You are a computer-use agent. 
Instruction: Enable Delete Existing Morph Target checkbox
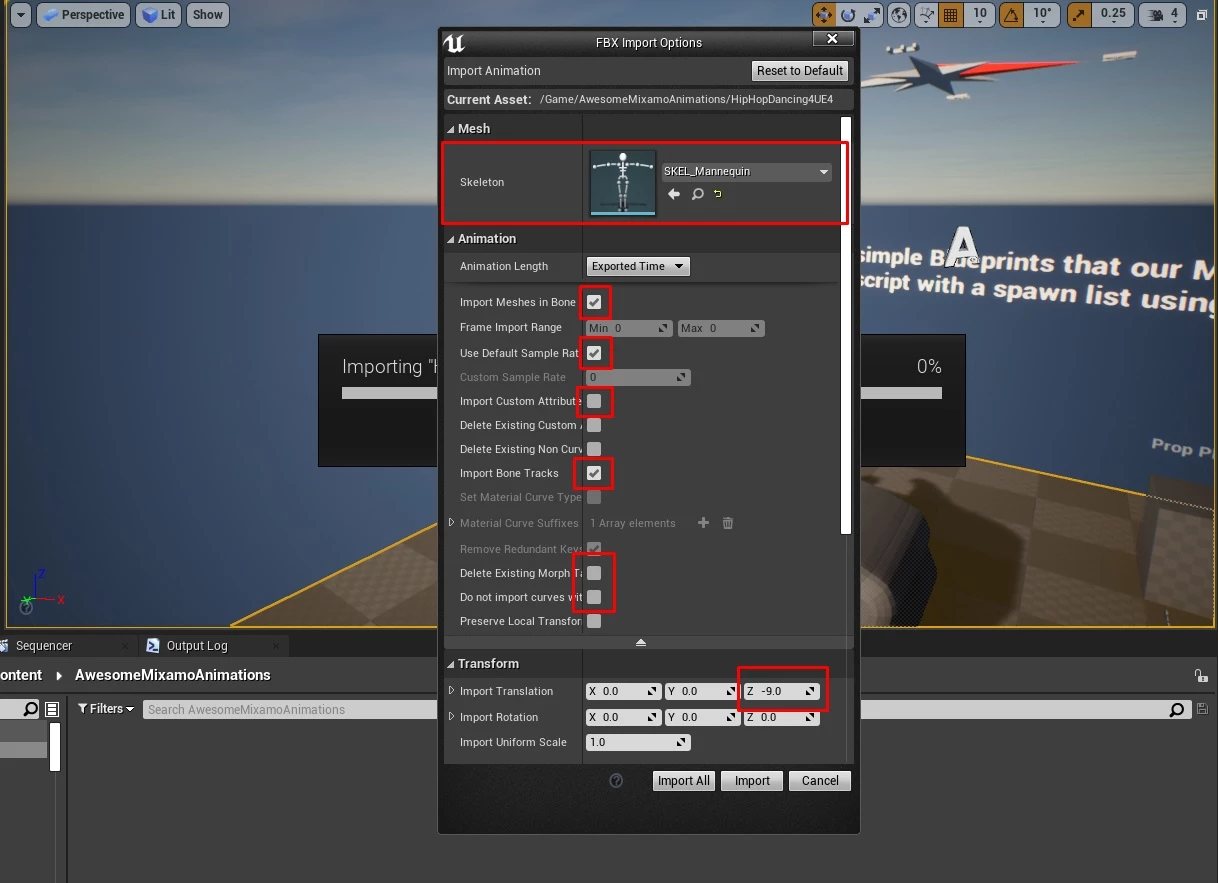tap(594, 573)
